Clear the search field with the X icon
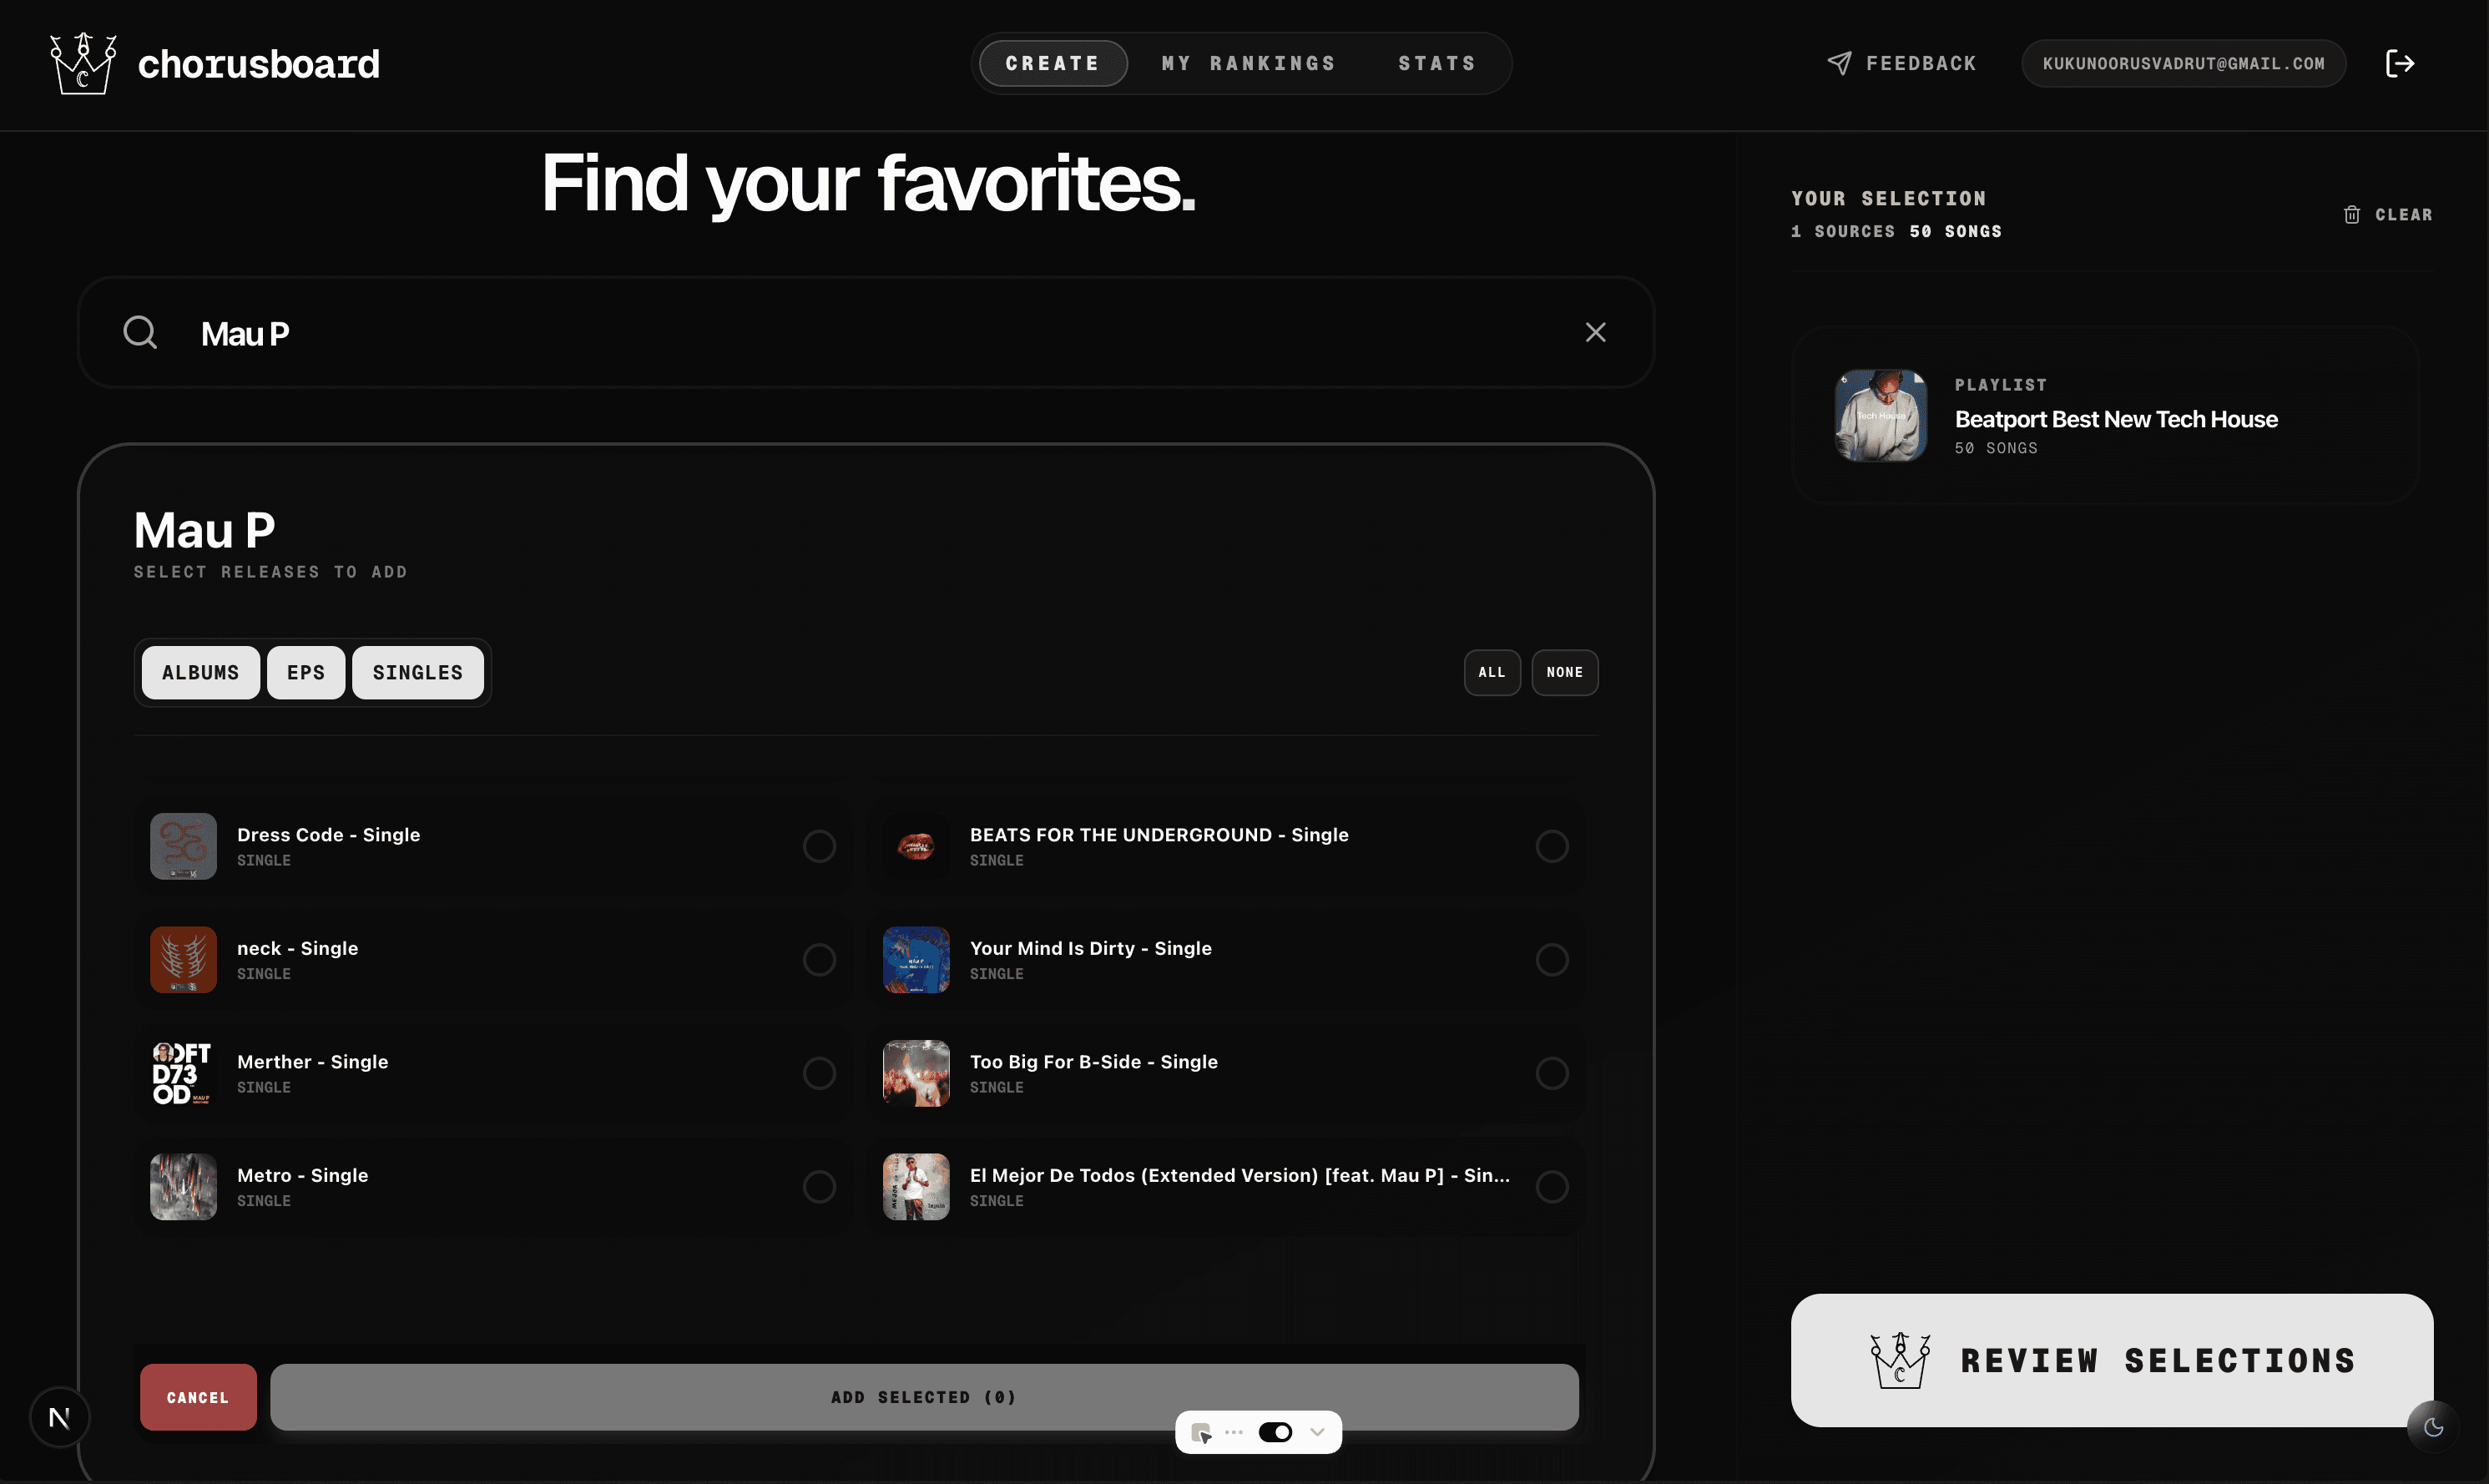The image size is (2489, 1484). pyautogui.click(x=1595, y=332)
